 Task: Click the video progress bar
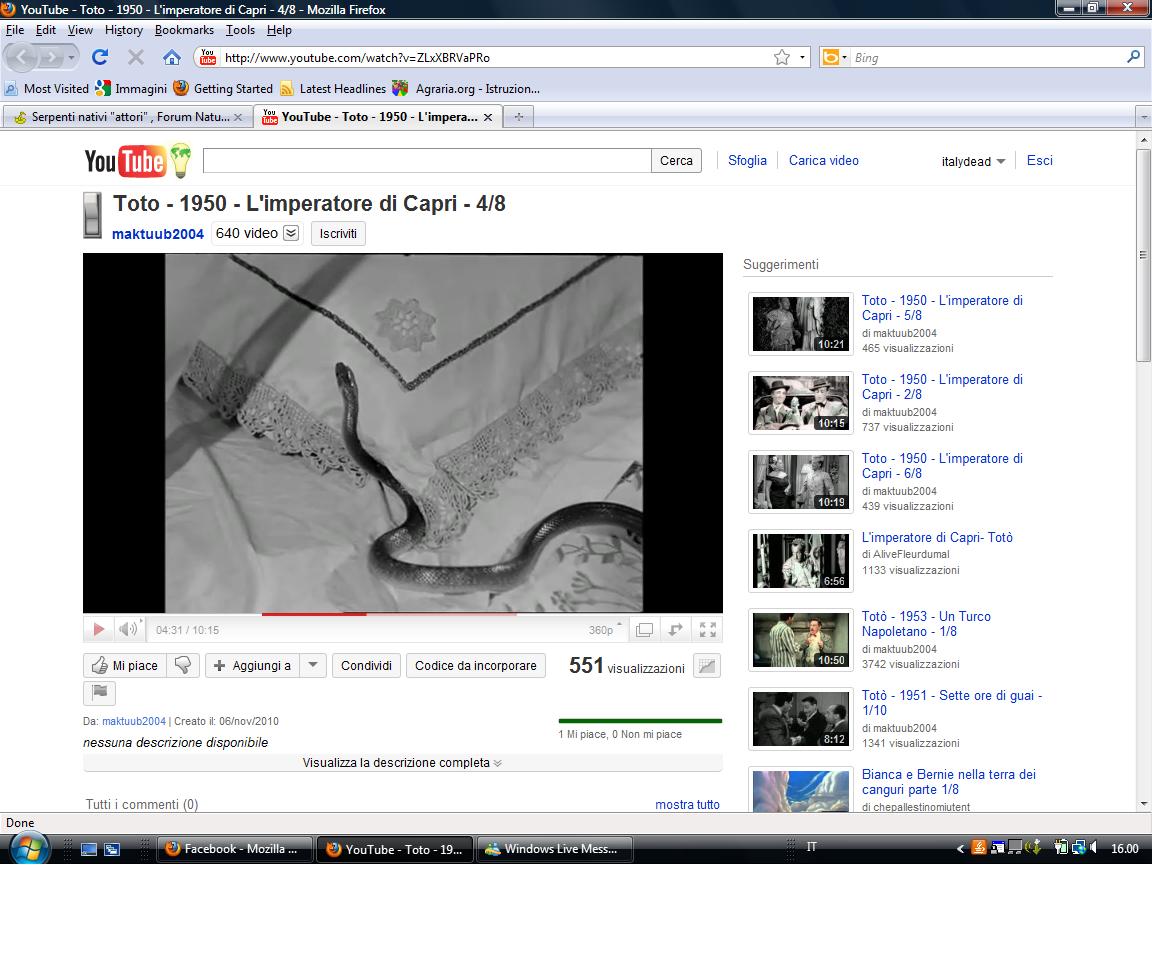tap(400, 614)
